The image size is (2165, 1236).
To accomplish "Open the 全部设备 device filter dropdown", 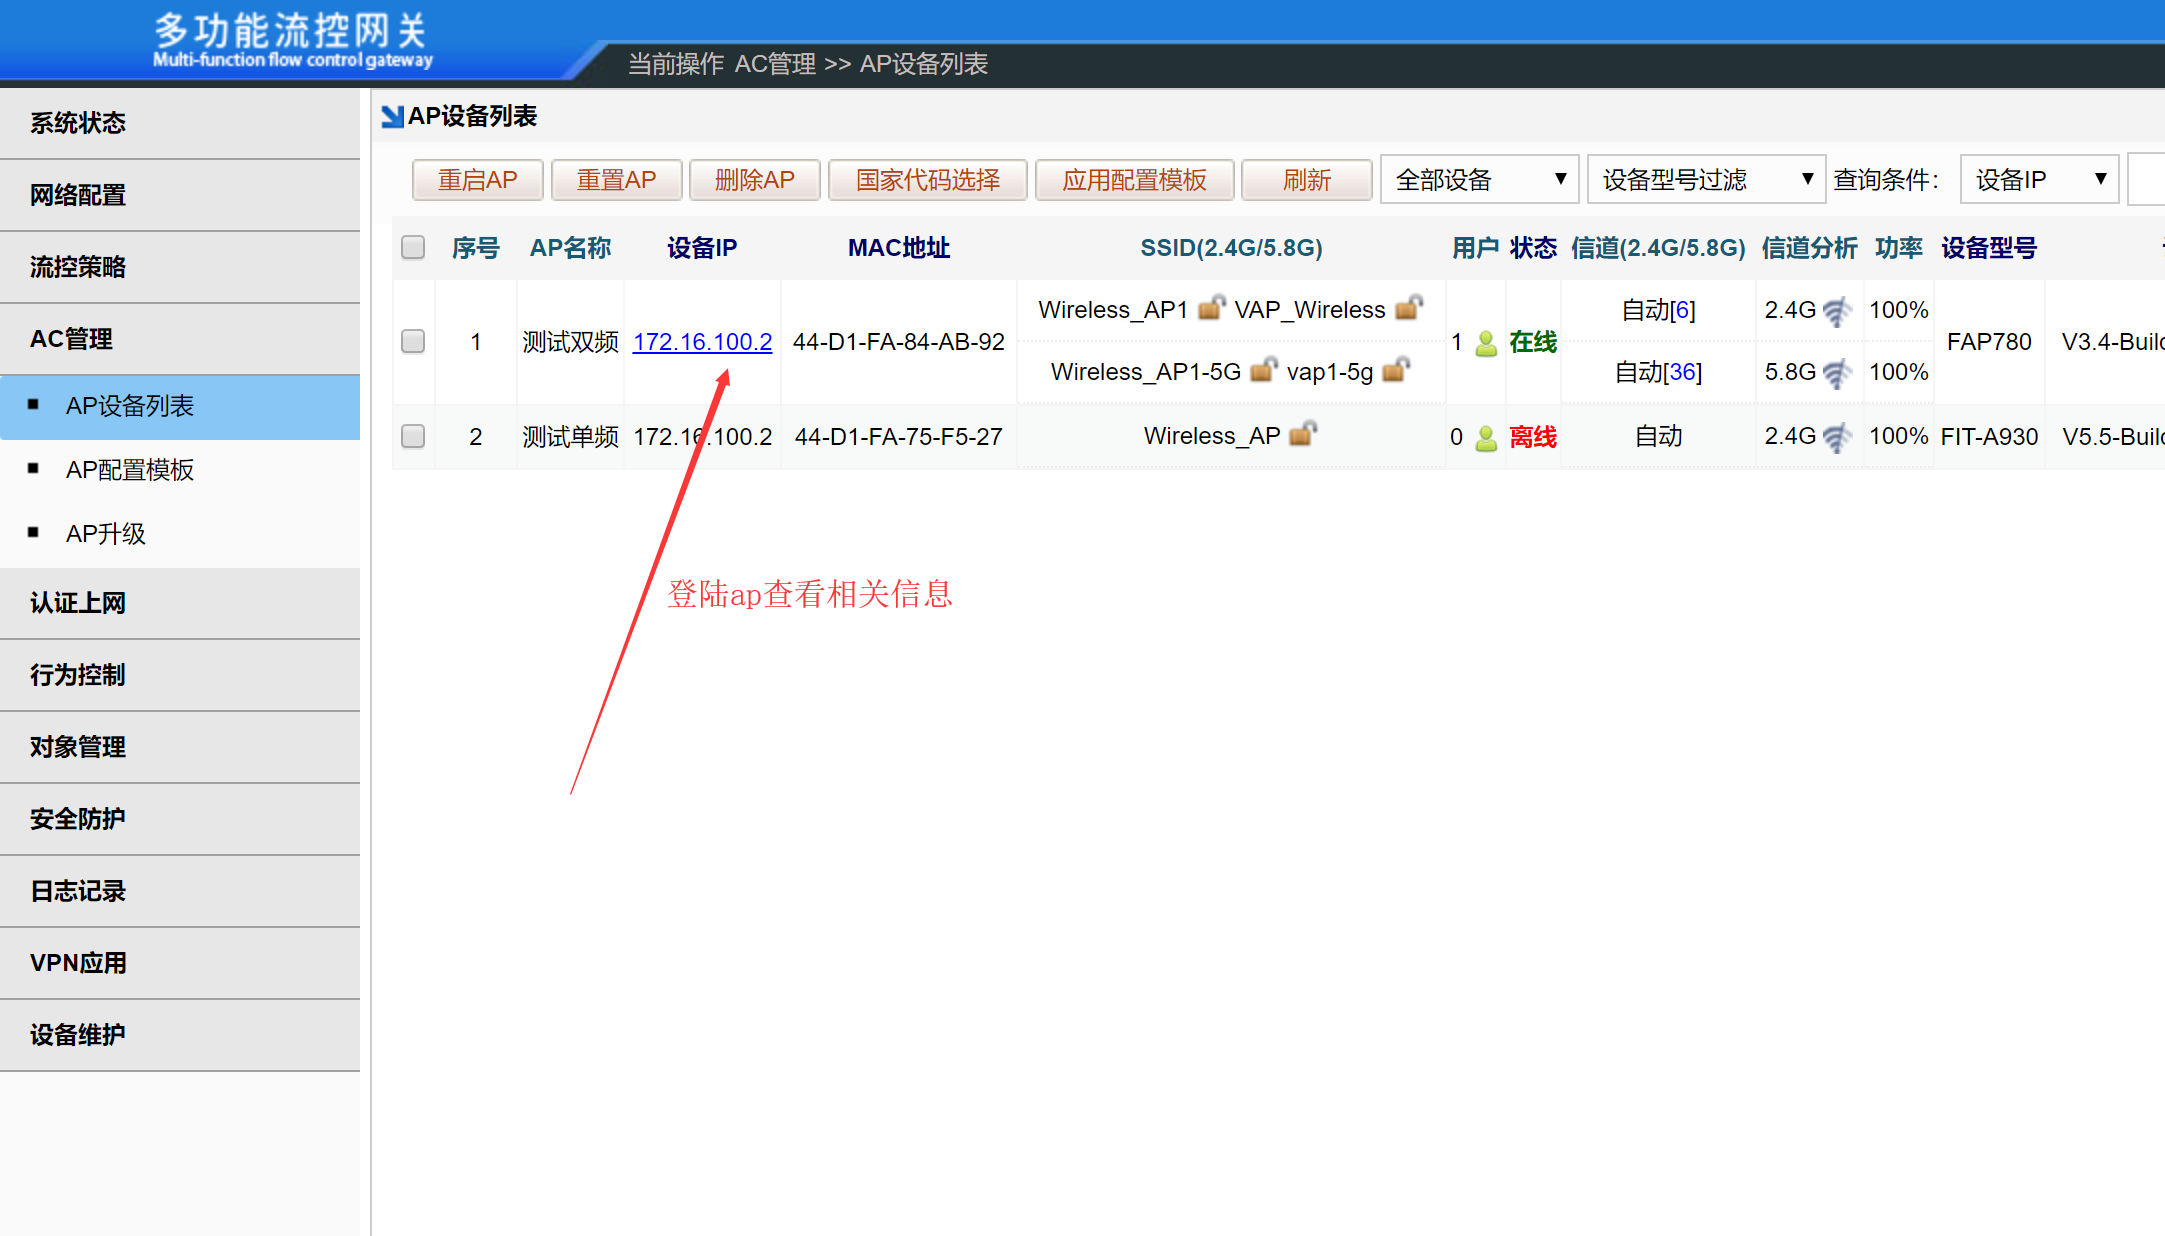I will [x=1479, y=180].
